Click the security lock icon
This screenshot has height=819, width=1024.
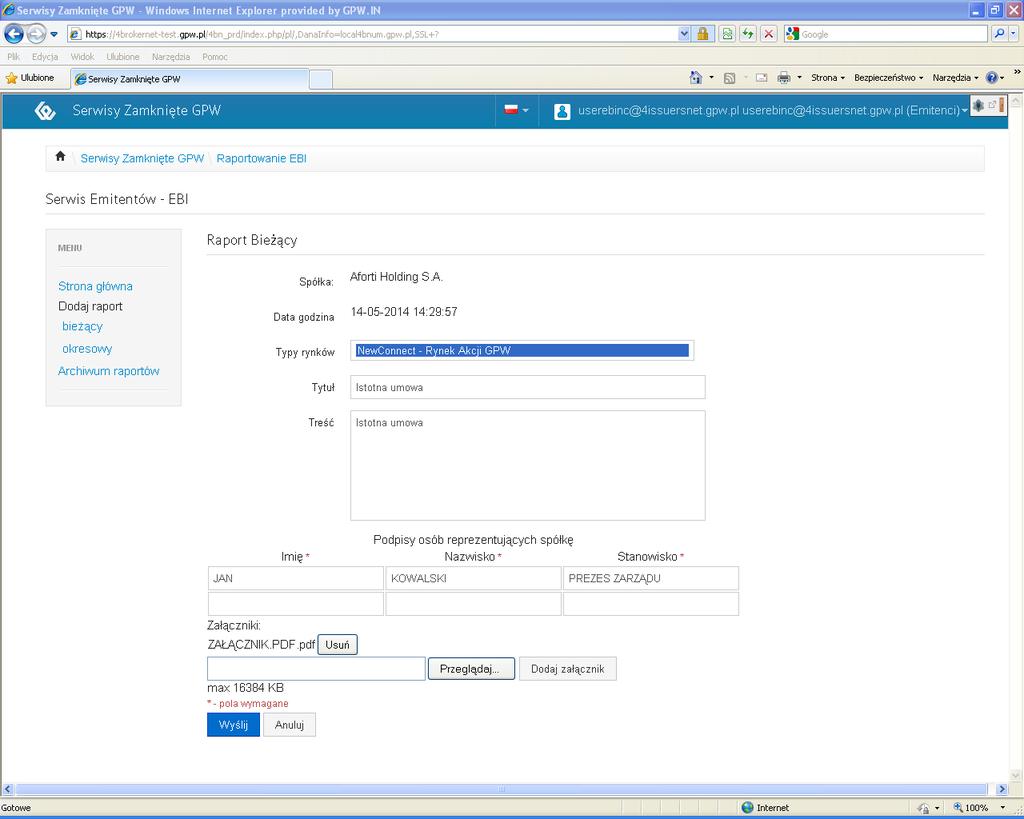coord(703,34)
